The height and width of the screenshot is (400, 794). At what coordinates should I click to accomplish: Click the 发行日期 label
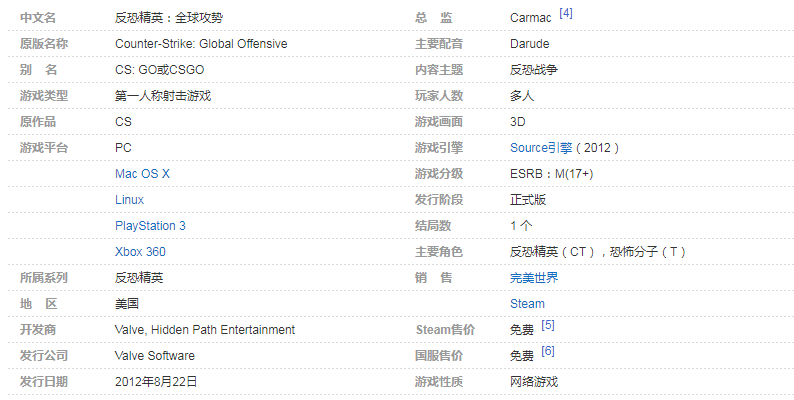pyautogui.click(x=44, y=382)
